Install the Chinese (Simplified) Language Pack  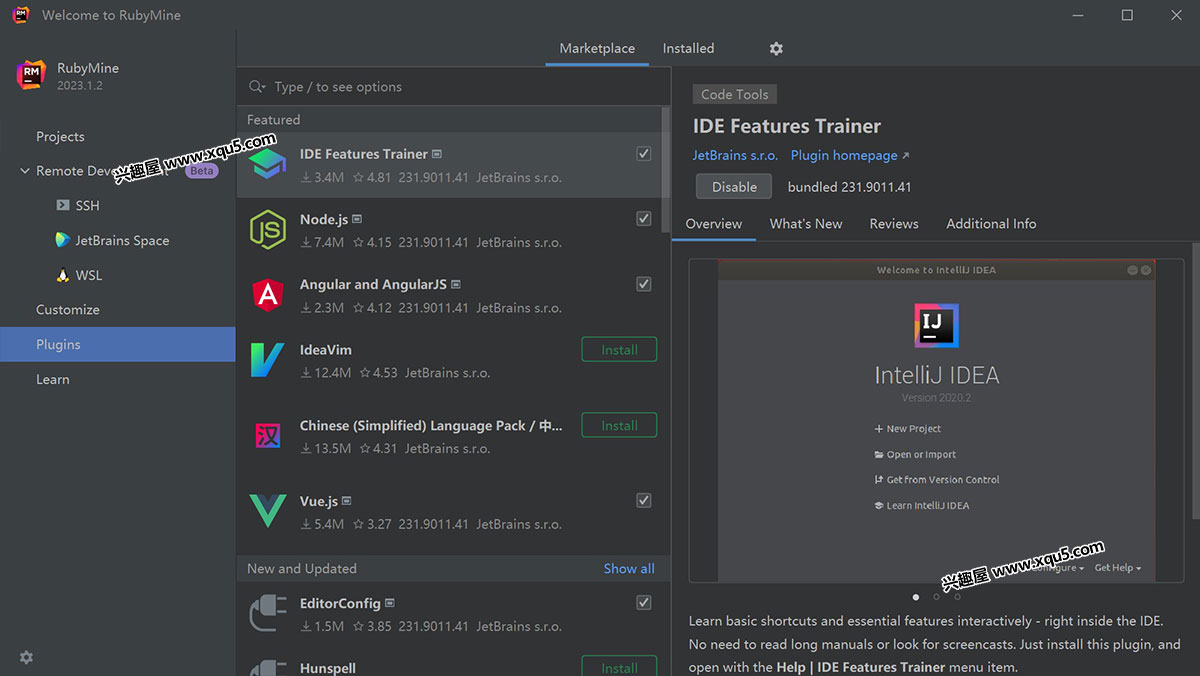619,425
